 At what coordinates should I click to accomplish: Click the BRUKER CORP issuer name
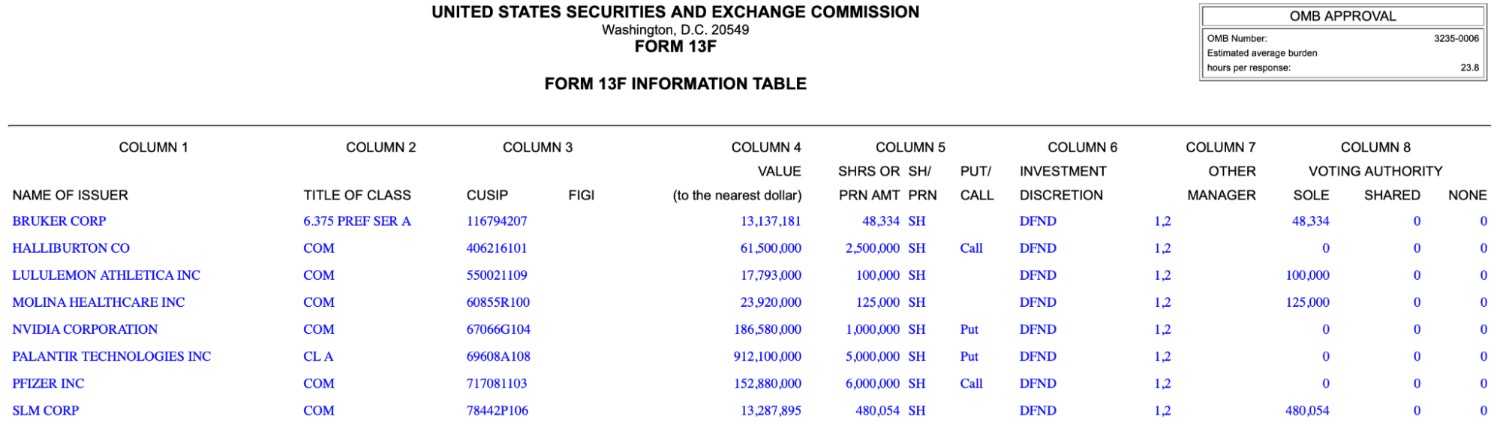59,221
